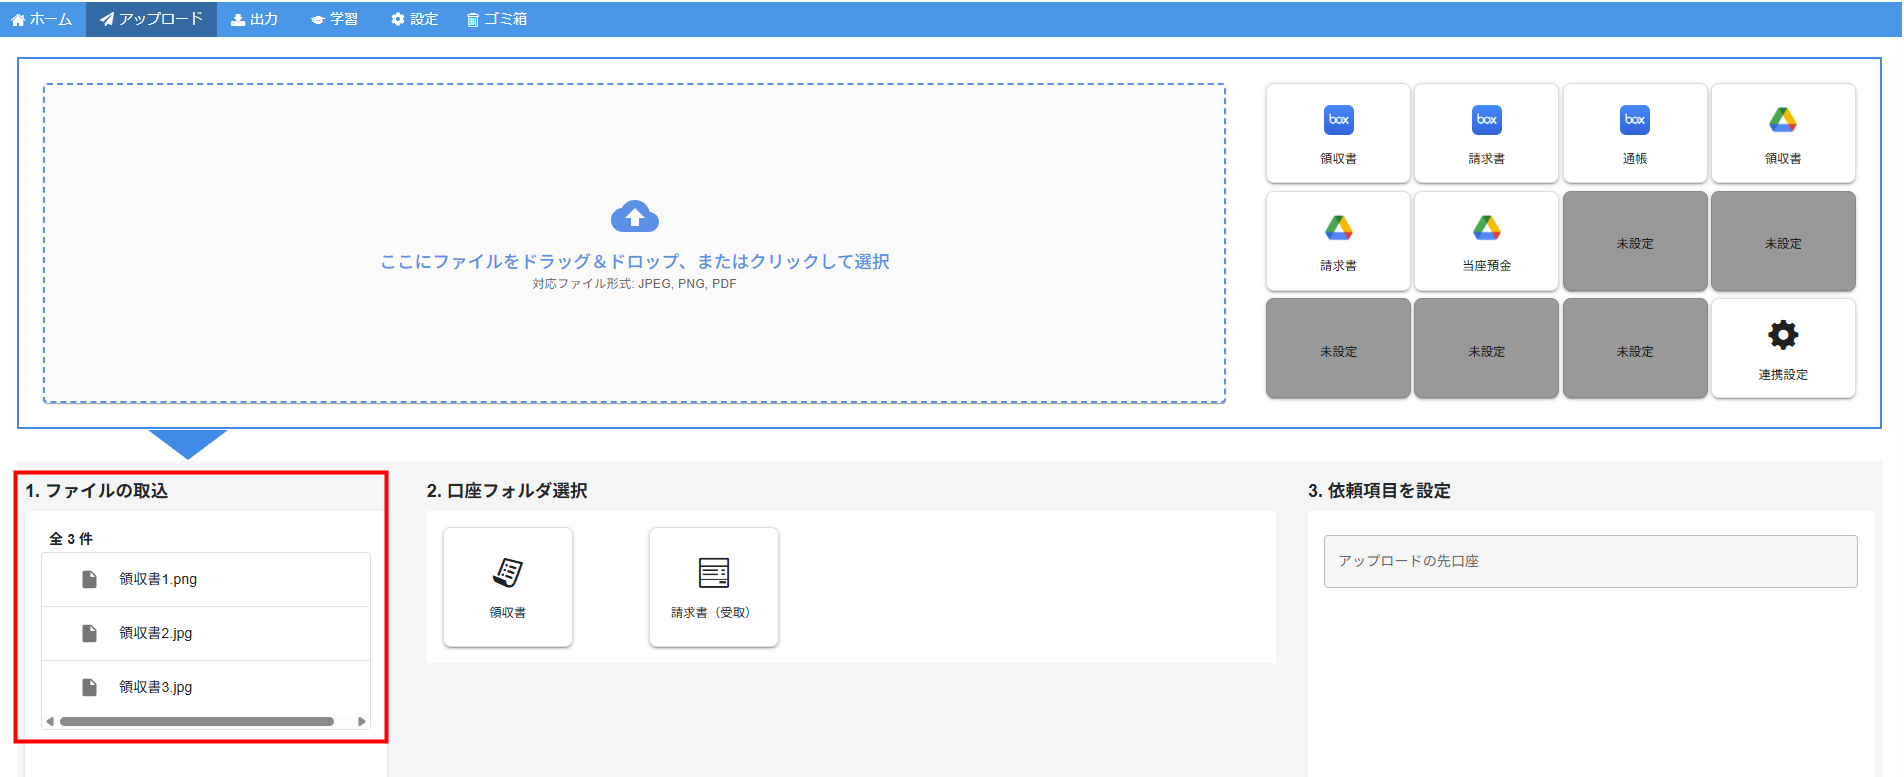The image size is (1904, 777).
Task: Click the file list horizontal scrollbar
Action: coord(197,721)
